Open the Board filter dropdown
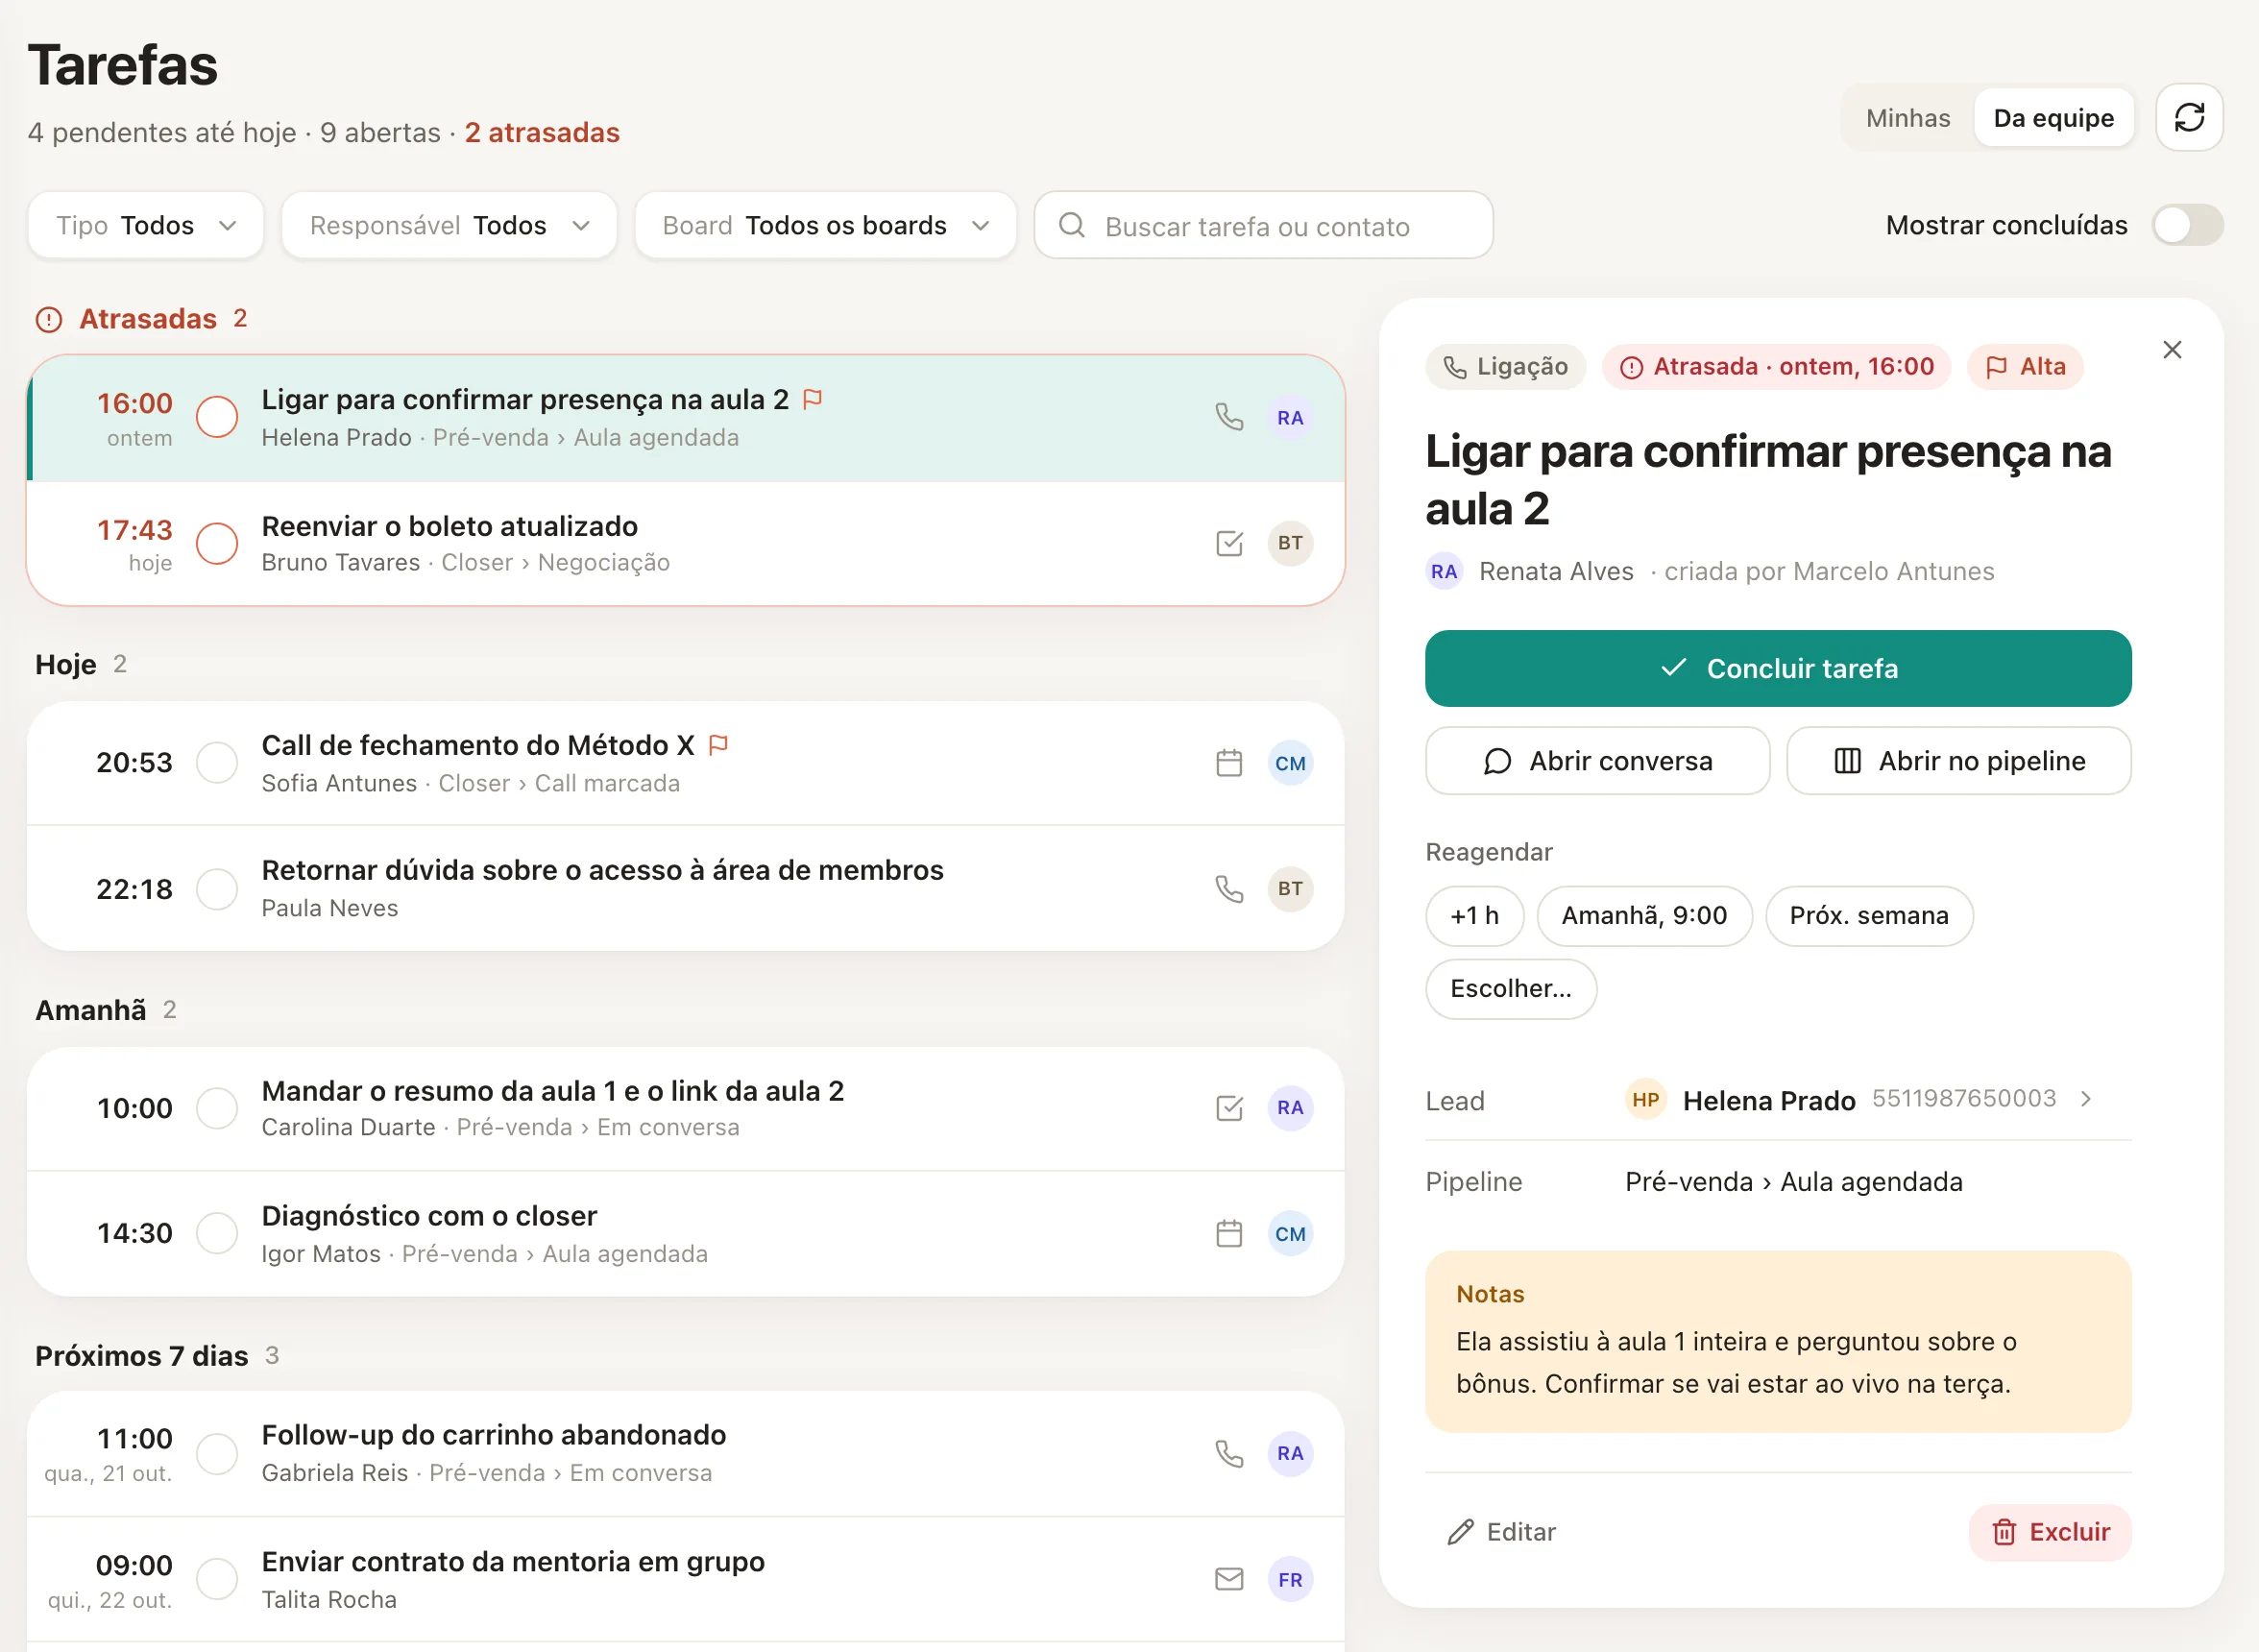 pyautogui.click(x=825, y=225)
